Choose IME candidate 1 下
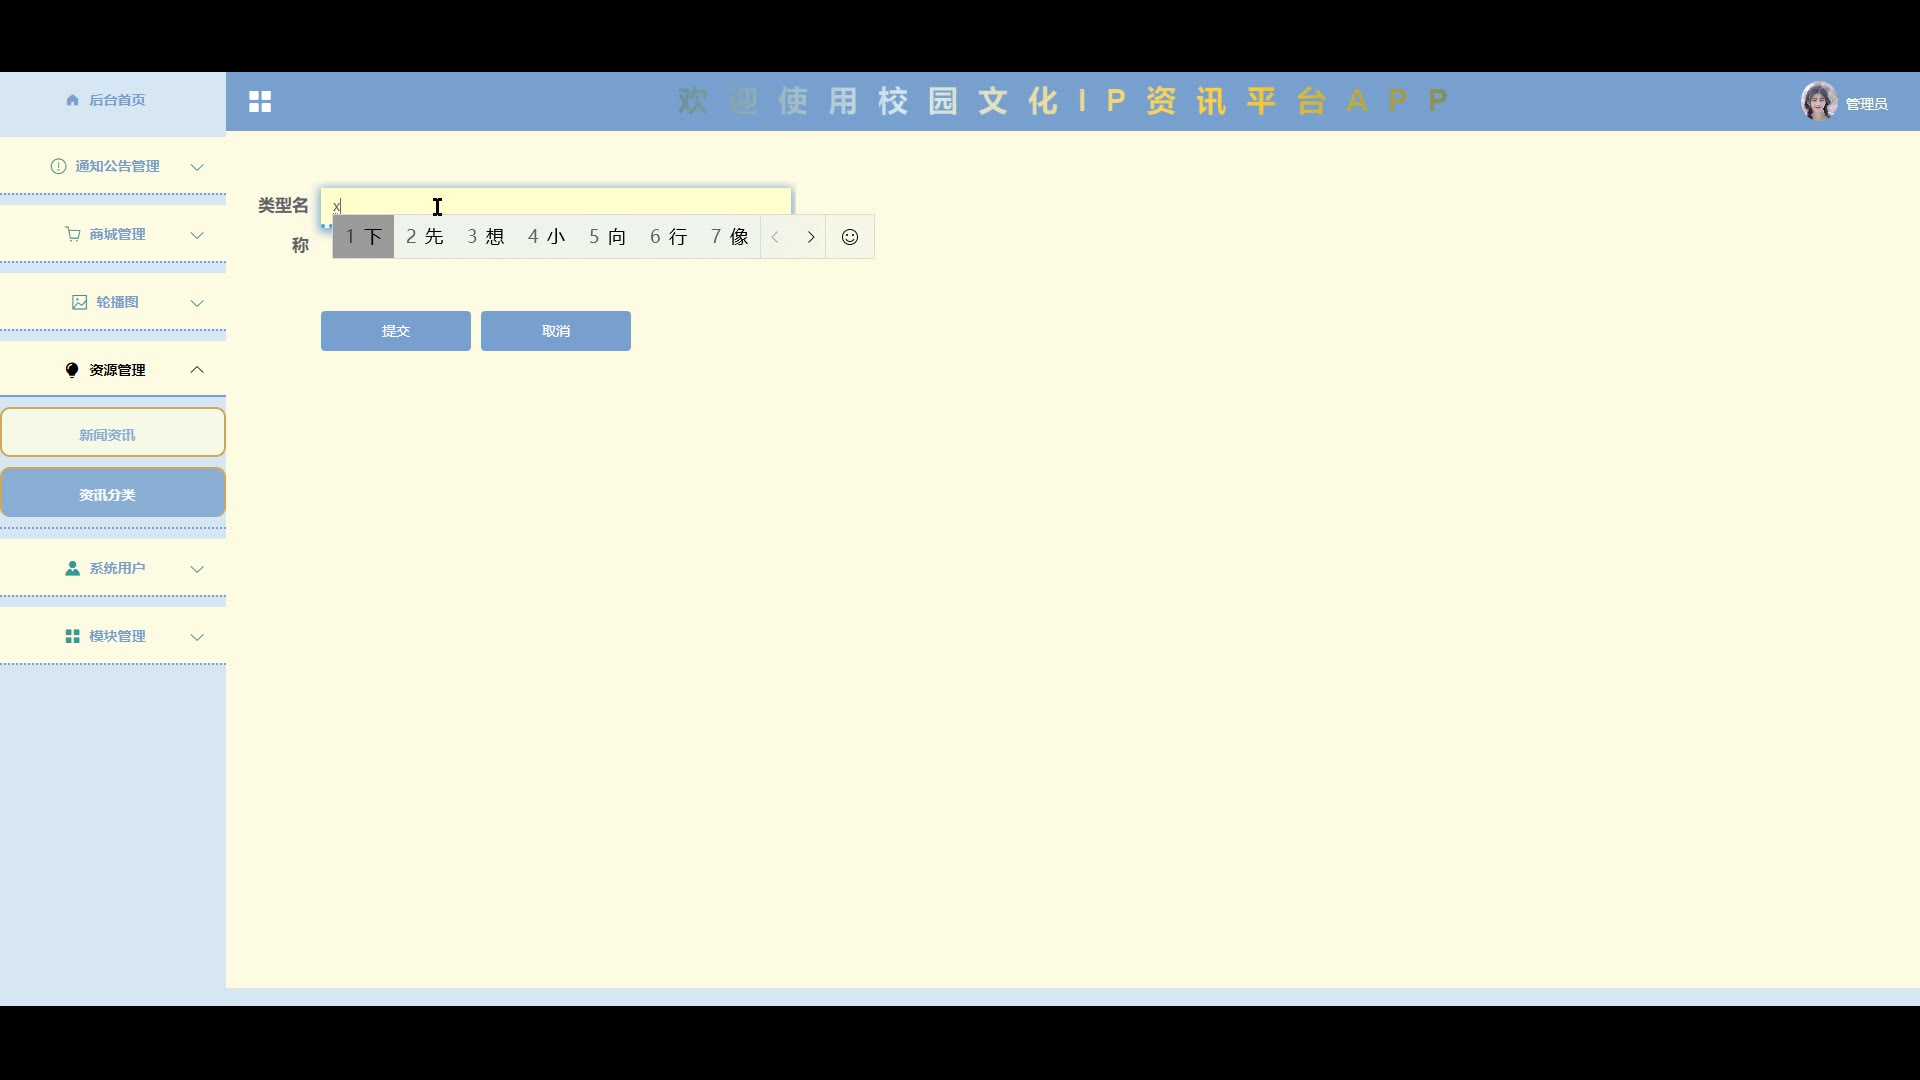 pyautogui.click(x=364, y=237)
